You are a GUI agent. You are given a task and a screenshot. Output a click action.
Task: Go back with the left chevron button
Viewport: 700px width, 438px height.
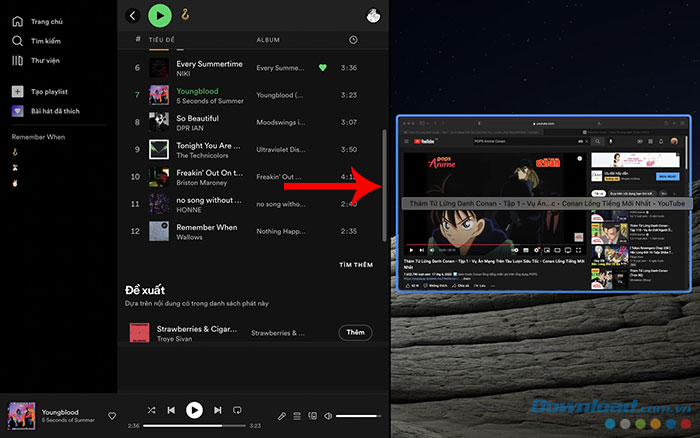click(133, 15)
